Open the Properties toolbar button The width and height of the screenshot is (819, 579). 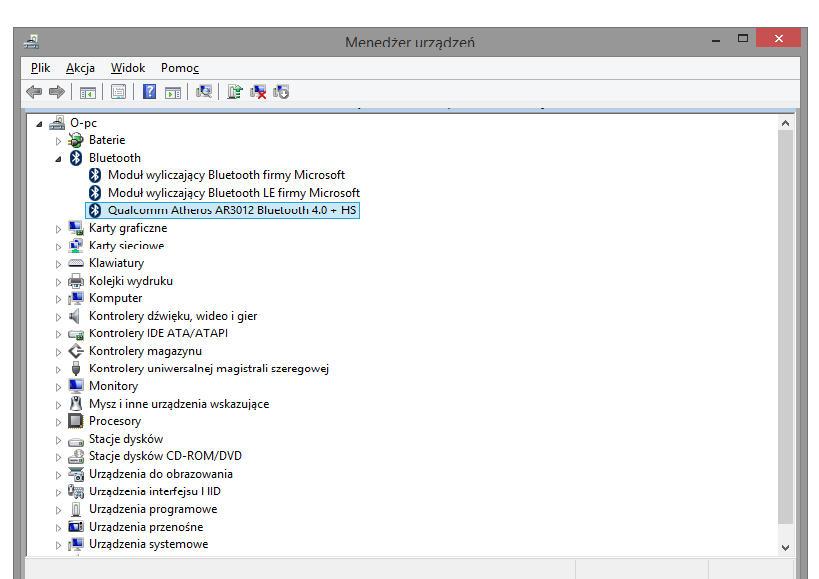tap(119, 92)
